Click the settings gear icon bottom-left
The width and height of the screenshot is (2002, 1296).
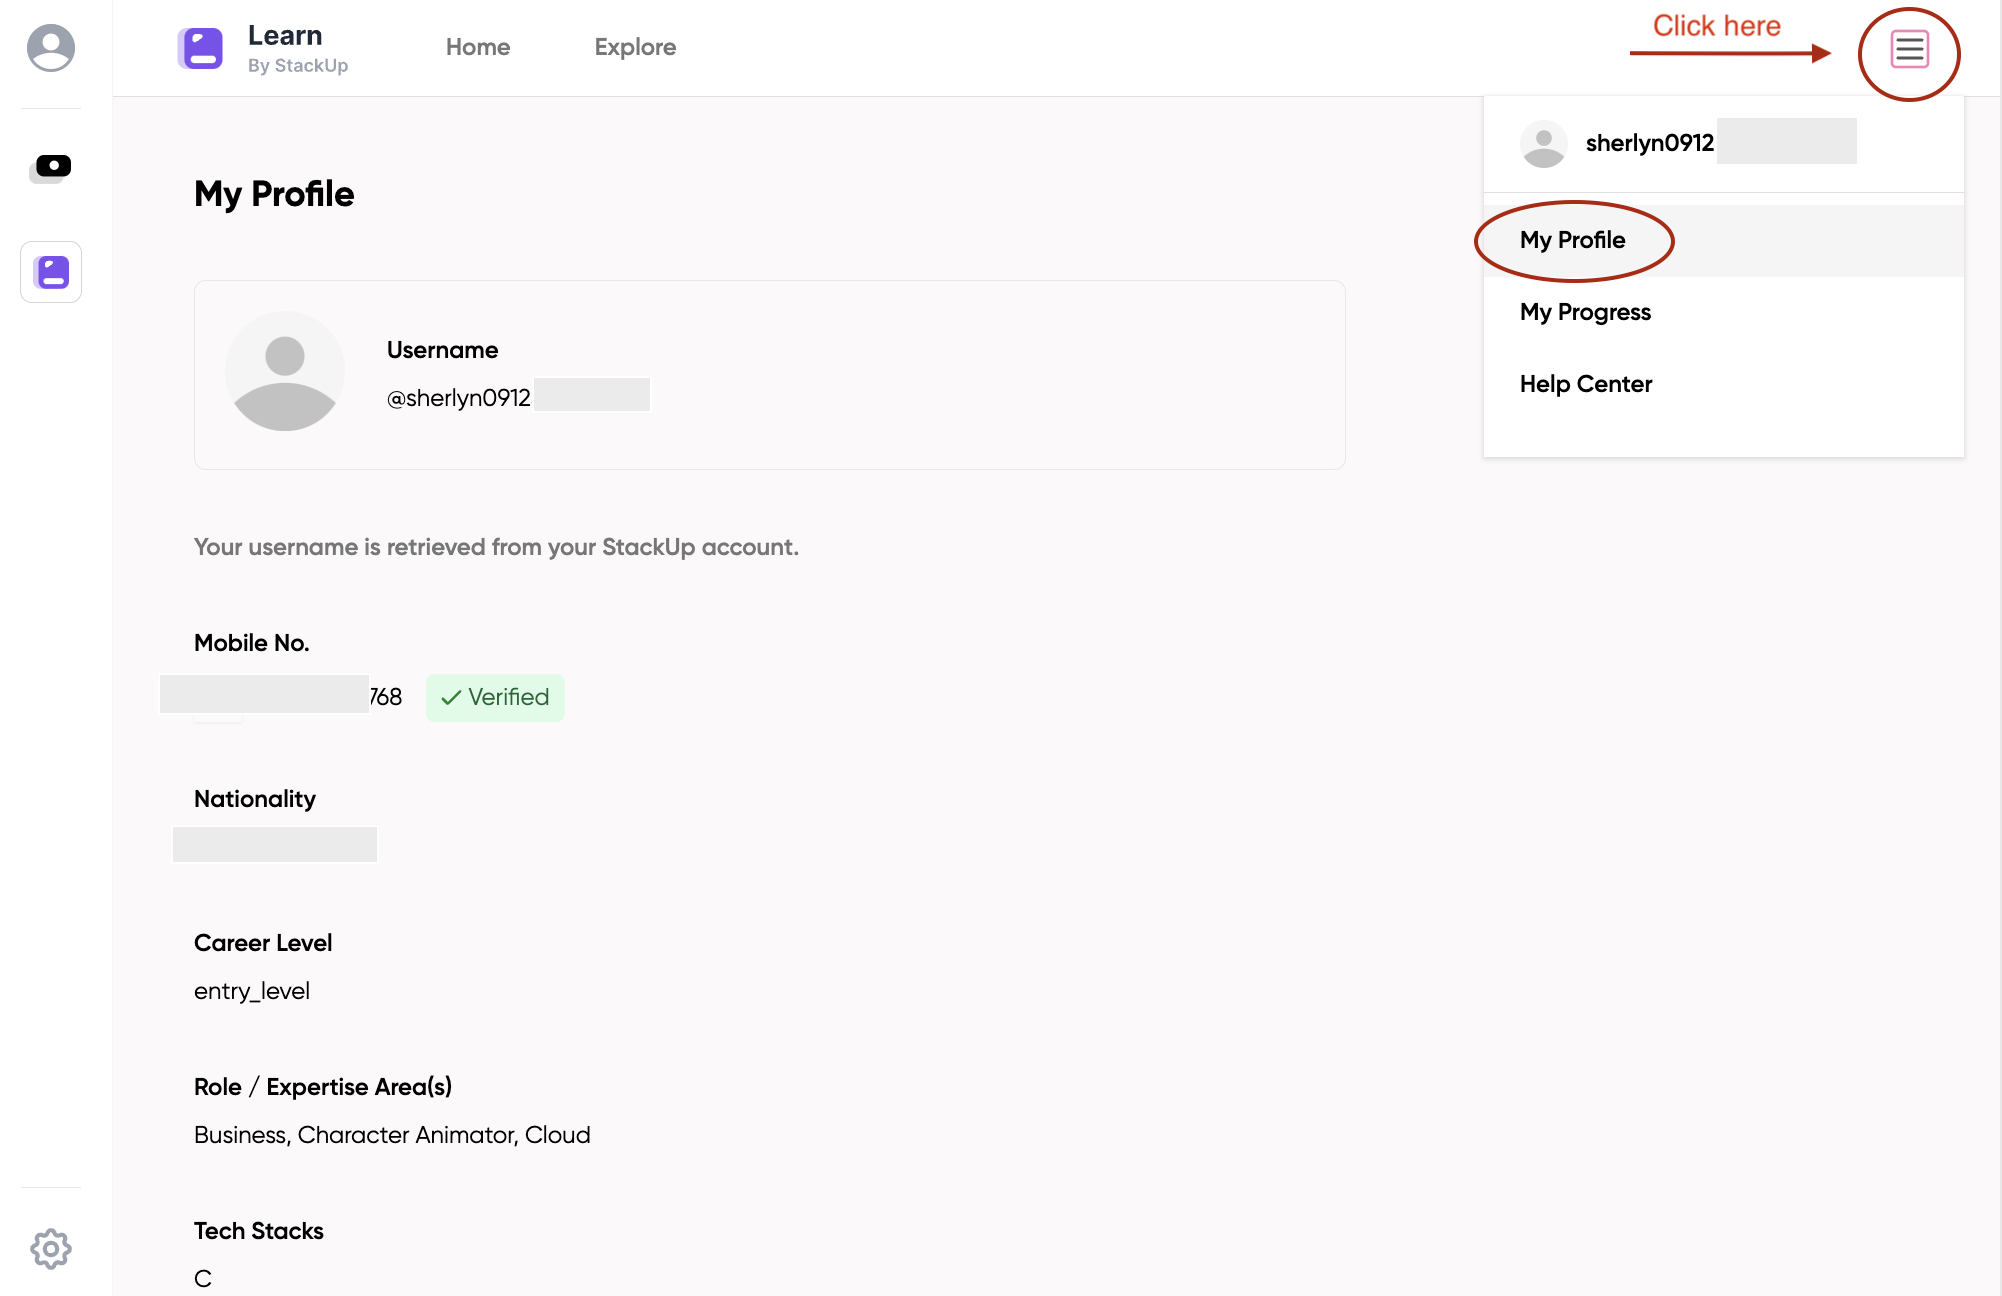51,1248
